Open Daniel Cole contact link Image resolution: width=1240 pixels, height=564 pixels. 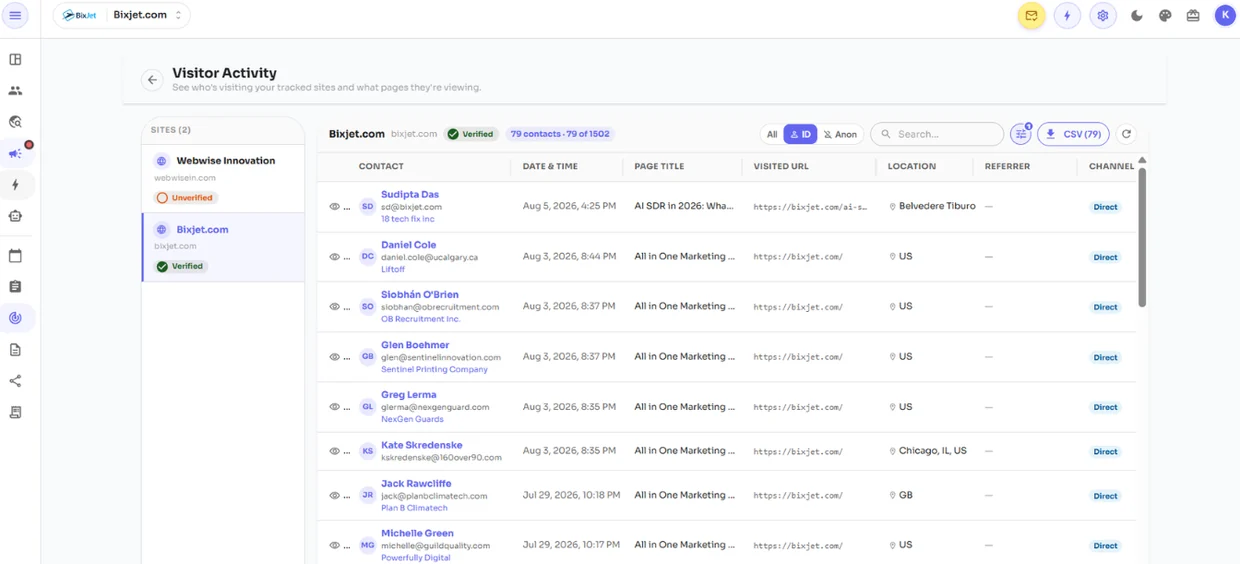pos(408,244)
